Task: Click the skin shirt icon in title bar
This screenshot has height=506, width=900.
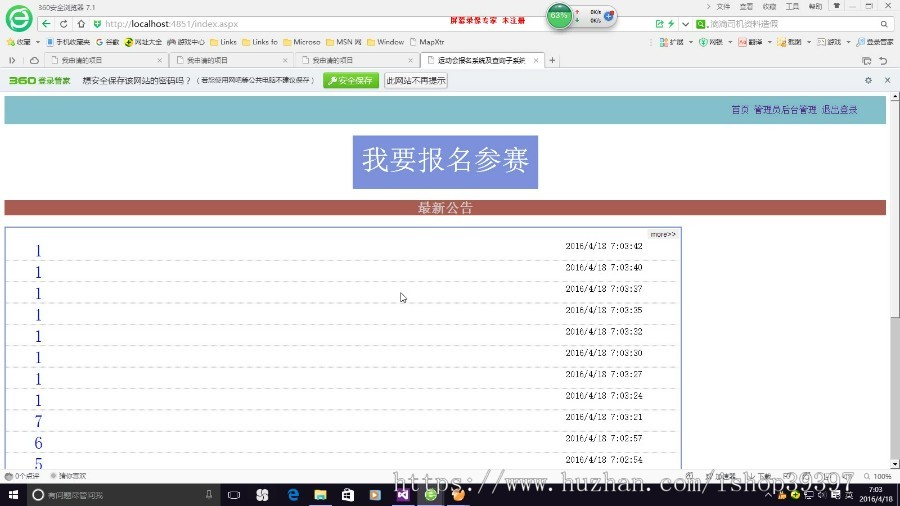Action: click(x=836, y=6)
